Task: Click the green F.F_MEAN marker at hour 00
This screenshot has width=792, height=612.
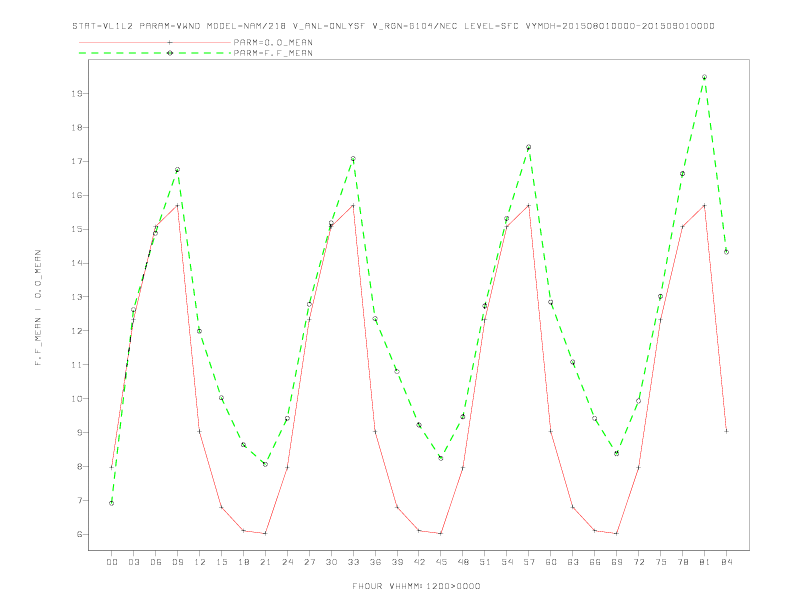Action: 112,503
